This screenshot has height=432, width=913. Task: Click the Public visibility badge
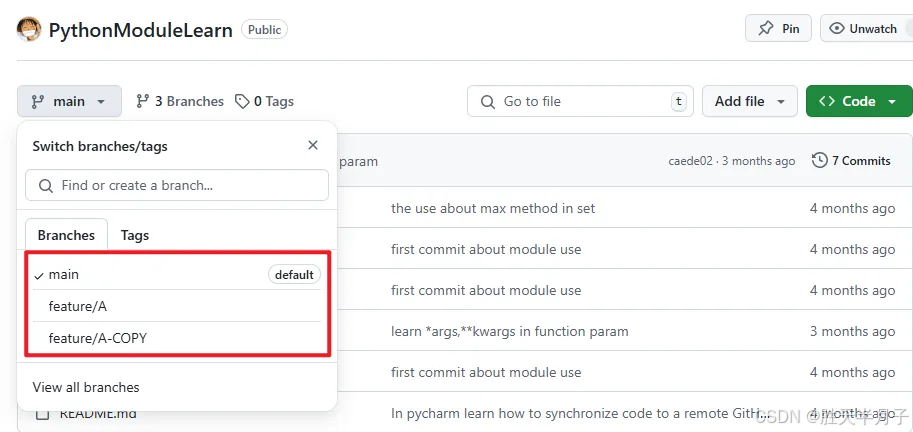[264, 30]
